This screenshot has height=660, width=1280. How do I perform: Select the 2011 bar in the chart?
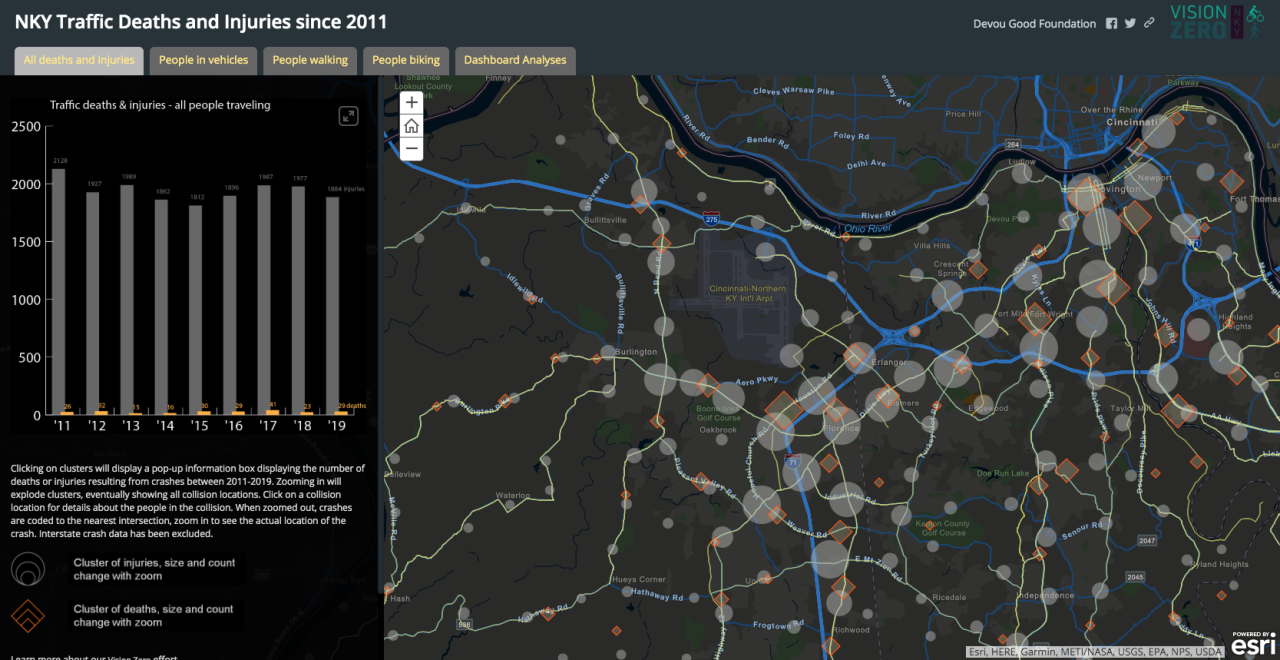tap(60, 290)
